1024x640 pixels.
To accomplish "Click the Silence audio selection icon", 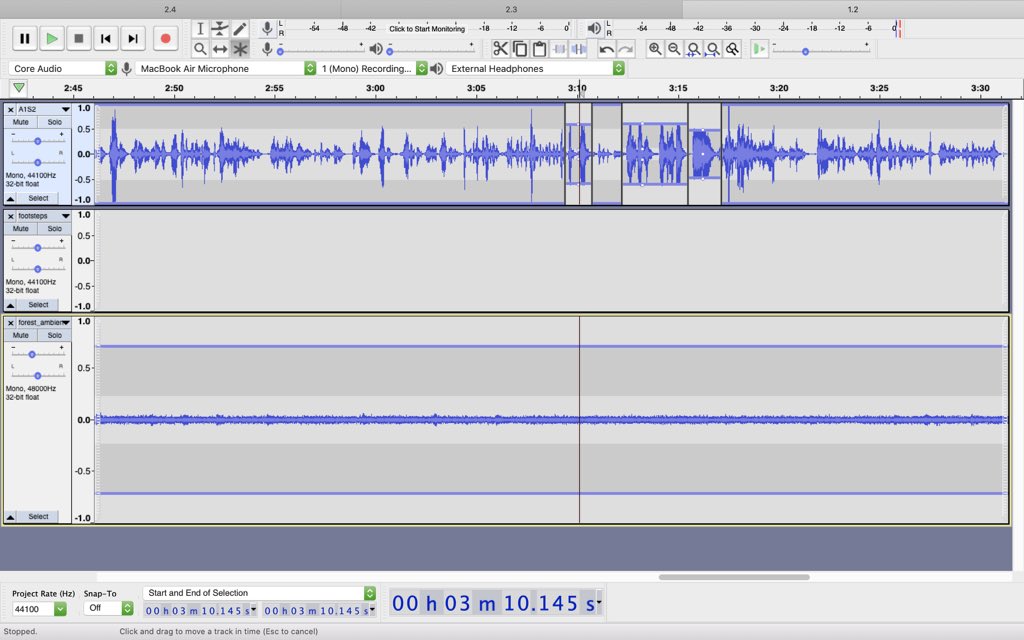I will click(x=579, y=49).
